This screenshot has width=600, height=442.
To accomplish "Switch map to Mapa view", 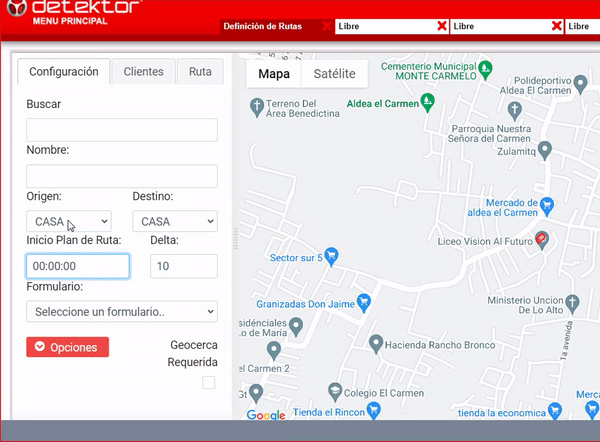I will point(274,74).
